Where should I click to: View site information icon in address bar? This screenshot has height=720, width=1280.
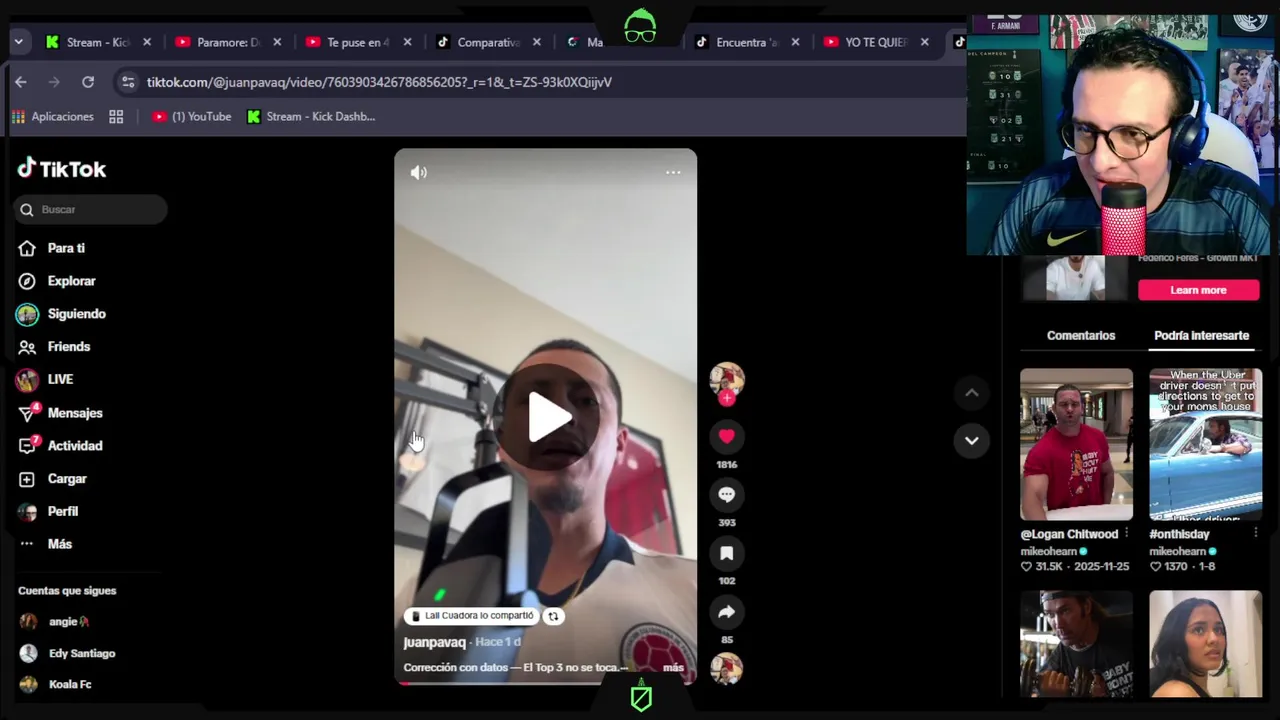(x=127, y=82)
